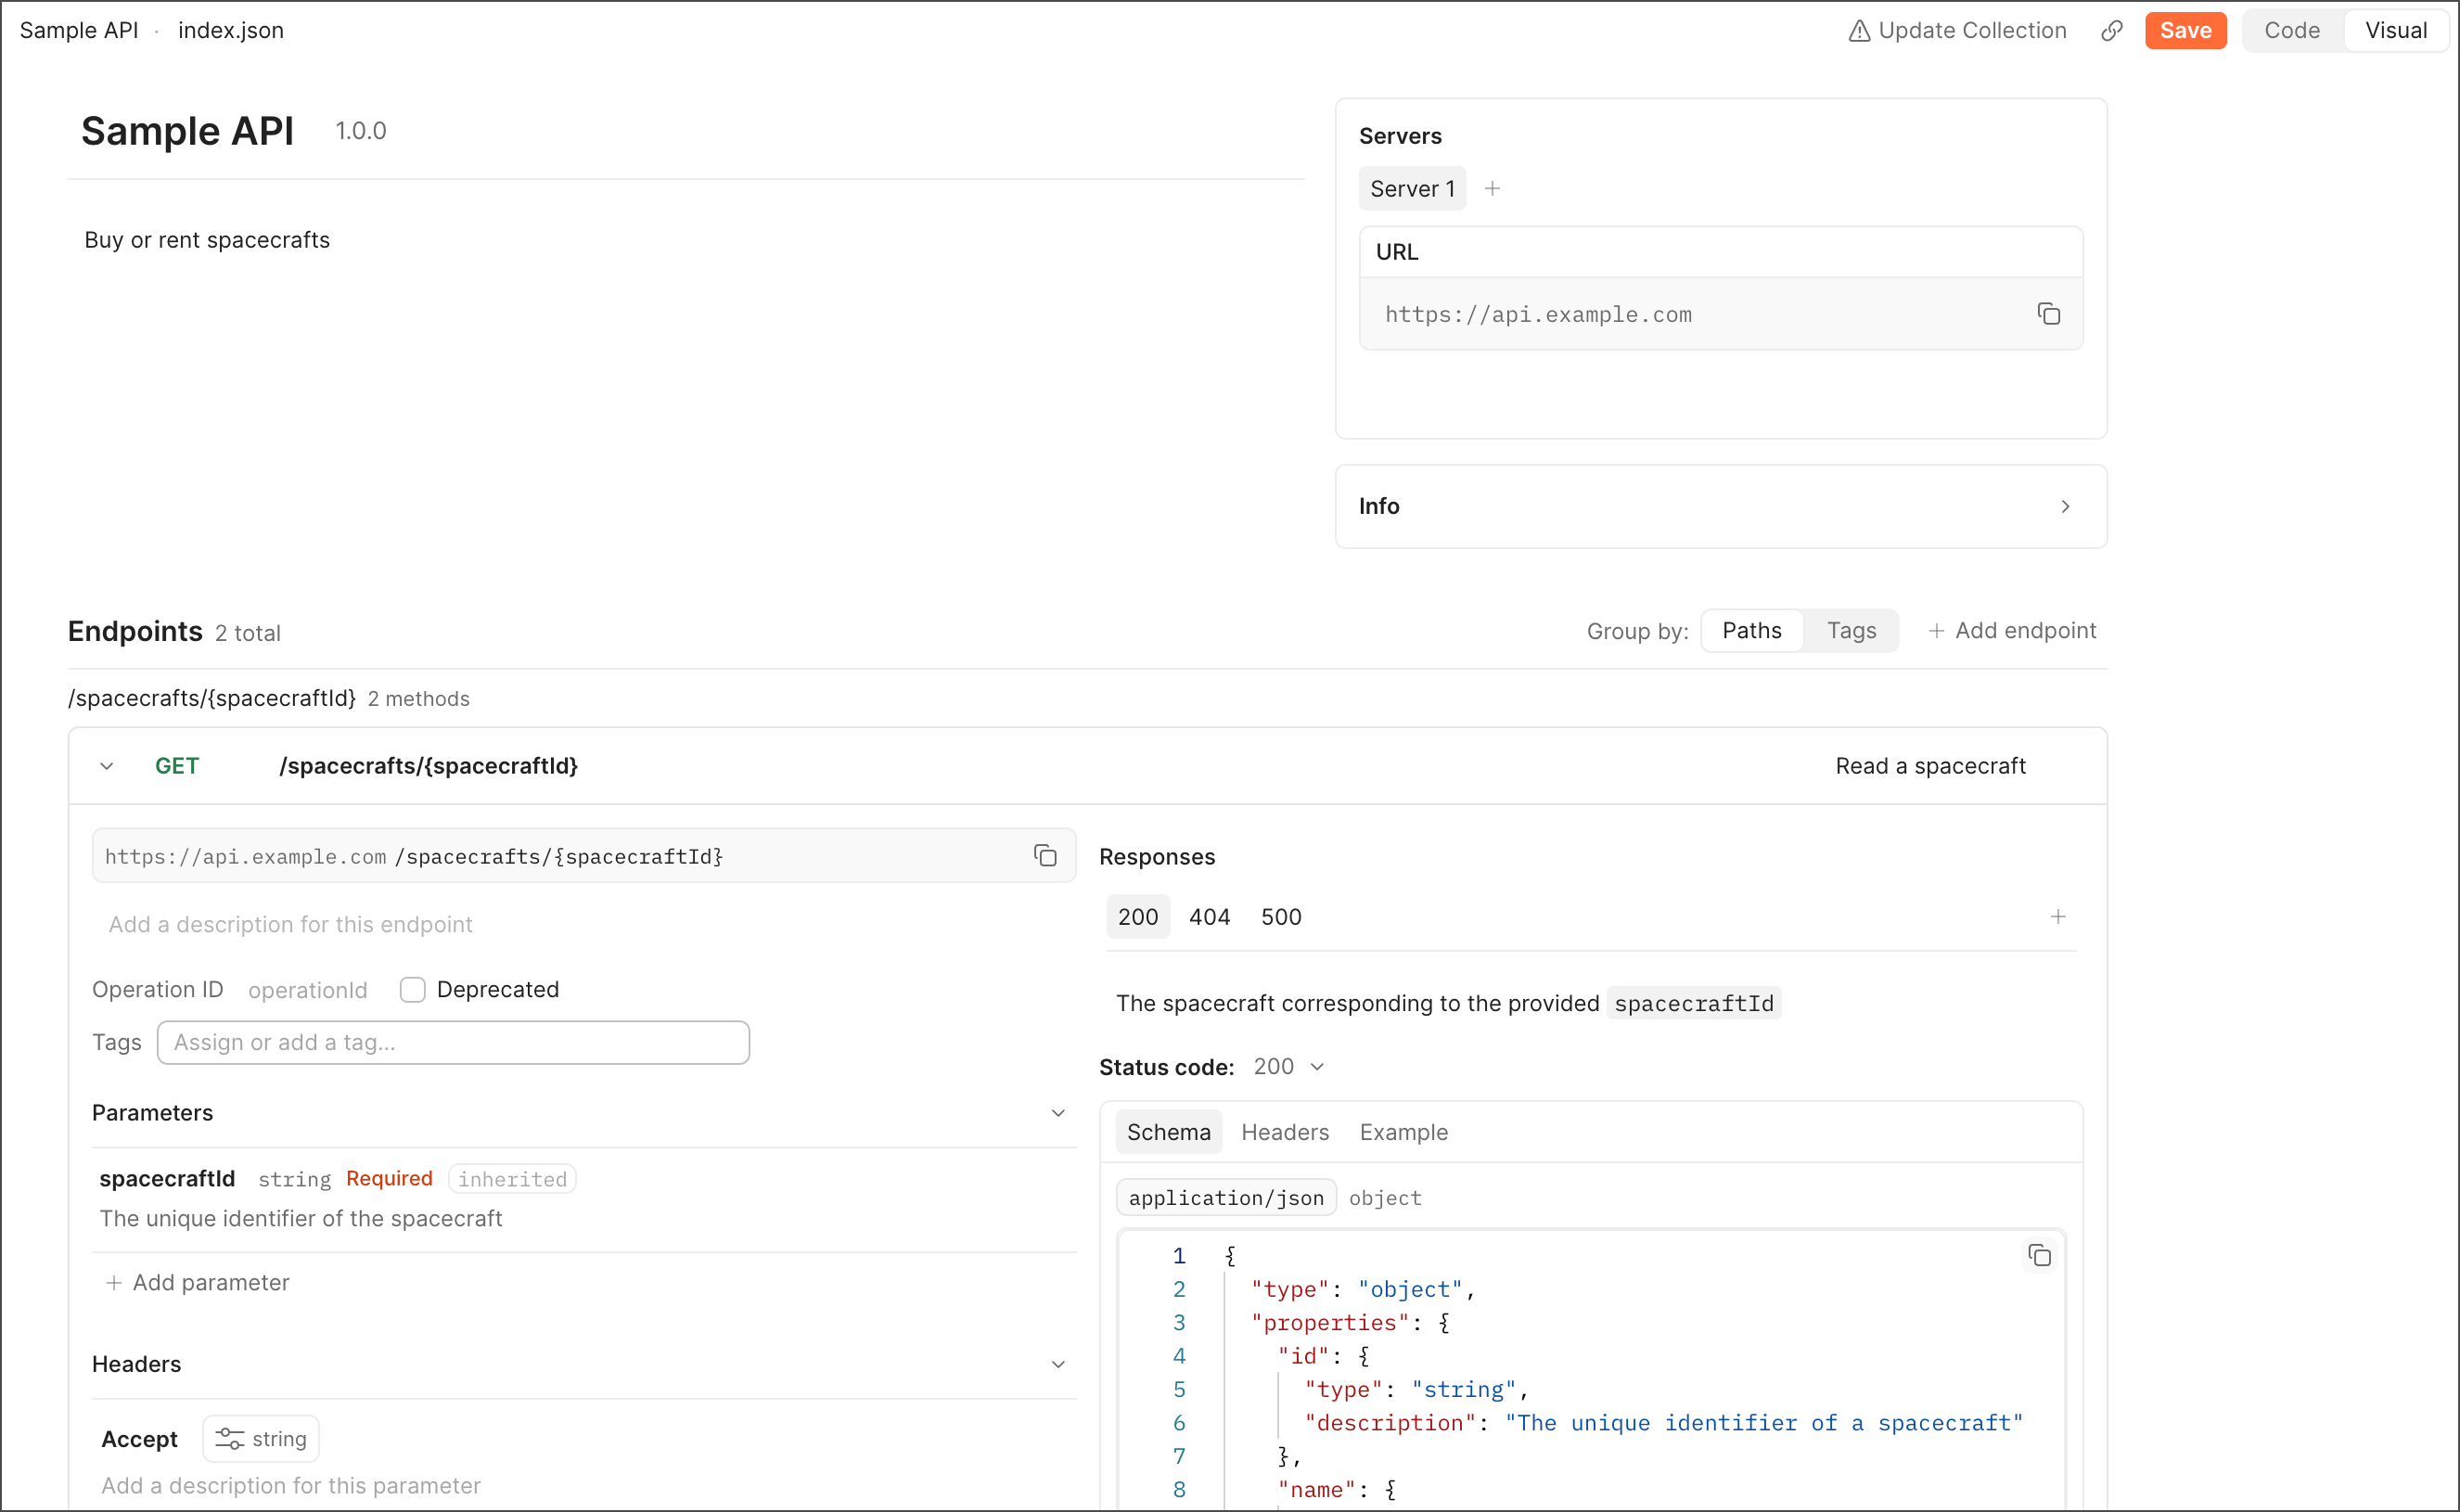Open the Example tab

(1403, 1132)
